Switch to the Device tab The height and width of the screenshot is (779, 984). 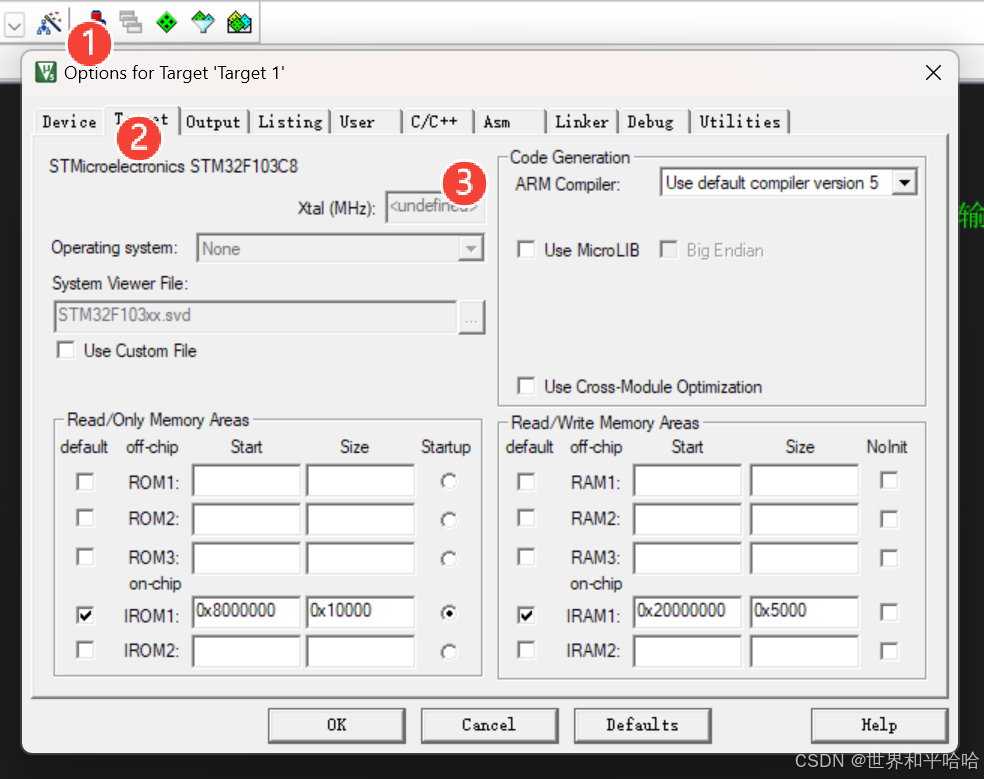pos(69,121)
